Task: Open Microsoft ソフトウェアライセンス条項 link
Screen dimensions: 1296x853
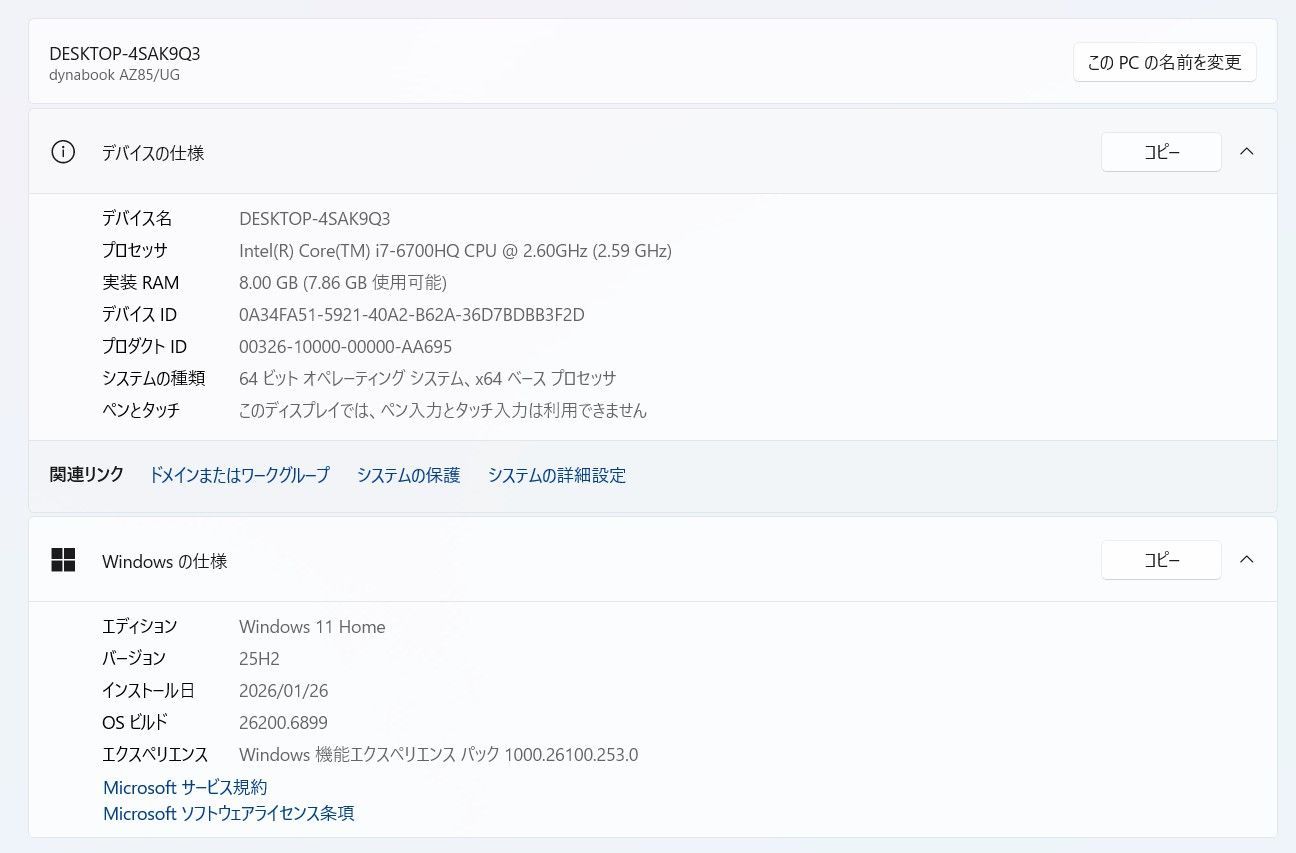Action: tap(228, 813)
